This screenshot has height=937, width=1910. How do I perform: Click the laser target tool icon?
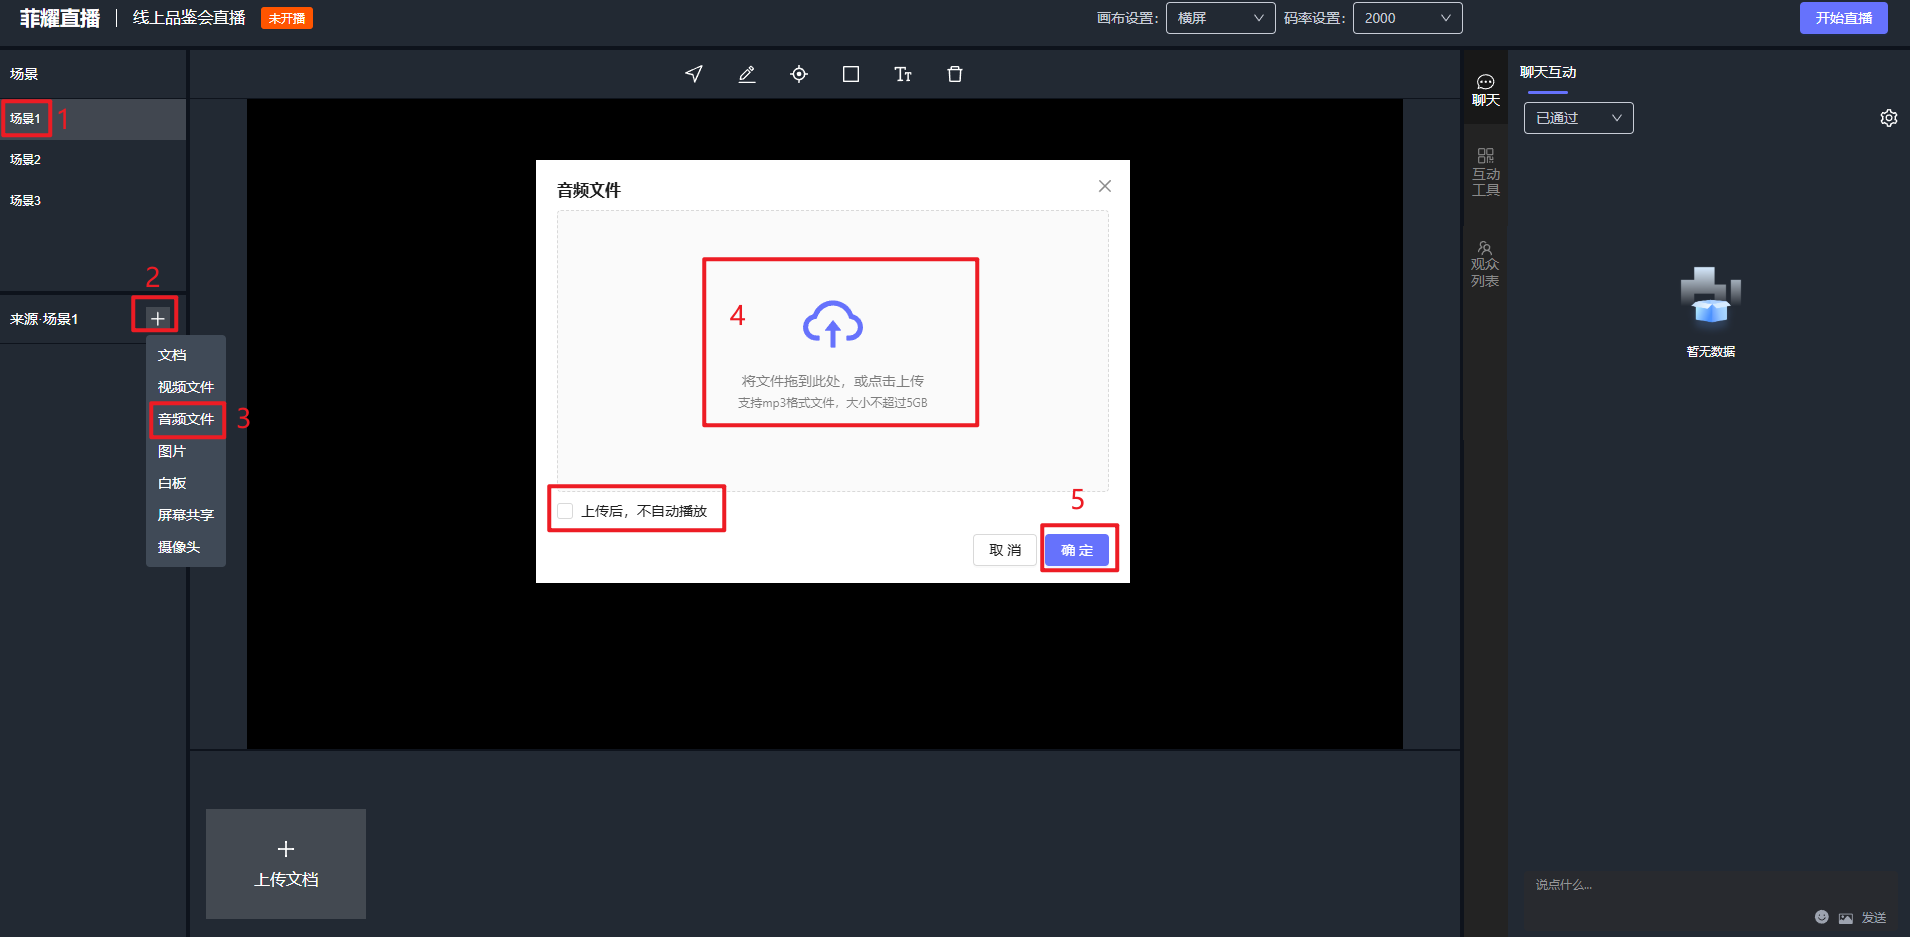(x=799, y=74)
